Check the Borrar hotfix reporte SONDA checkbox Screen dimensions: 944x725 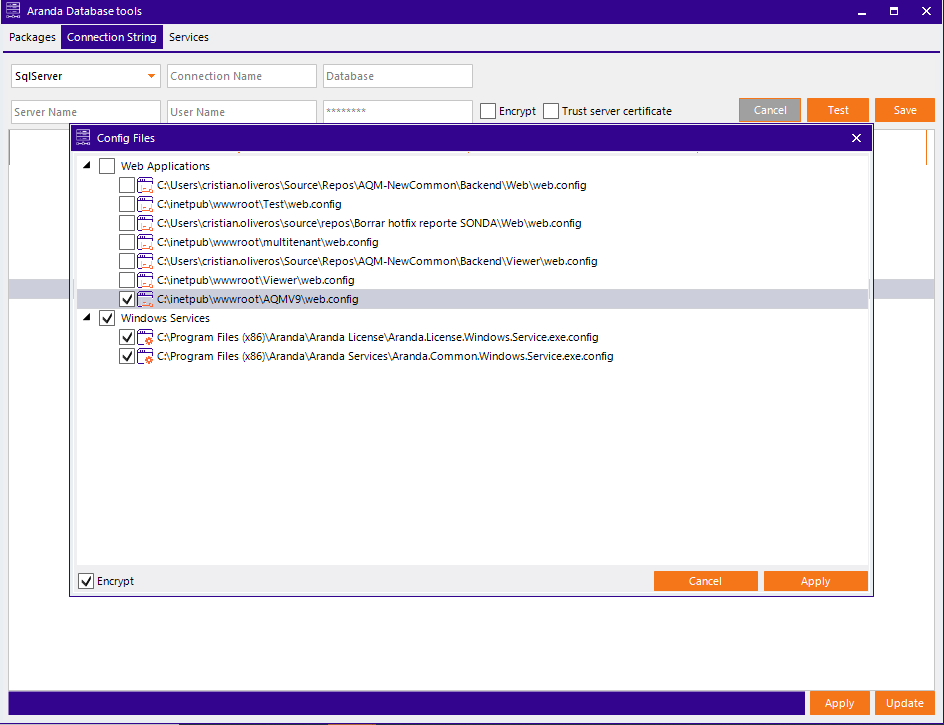[x=126, y=223]
